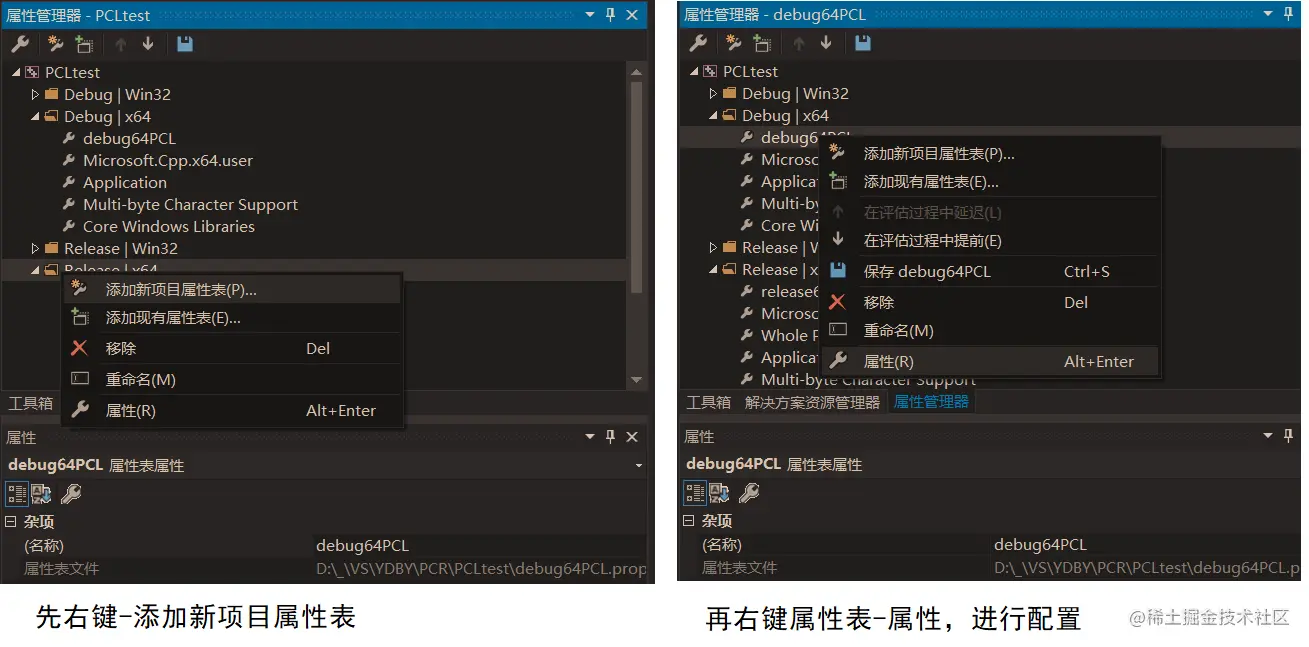Click Add New Project Property Sheet icon in debug64PCL toolbar
Image resolution: width=1309 pixels, height=647 pixels.
(733, 43)
